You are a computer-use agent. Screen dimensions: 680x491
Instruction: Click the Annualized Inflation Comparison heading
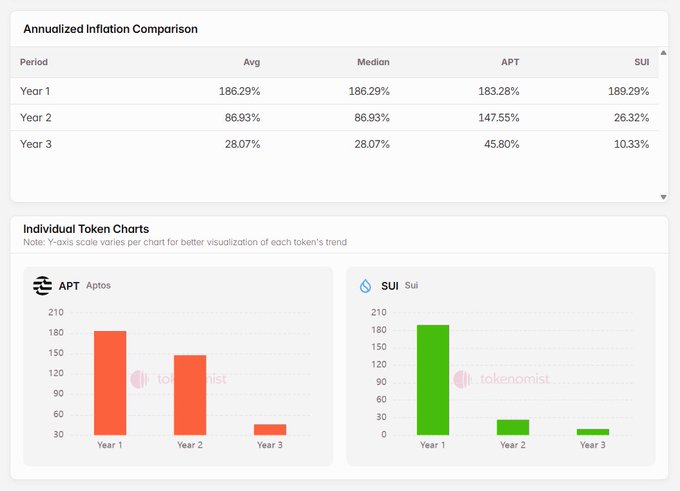(x=111, y=29)
